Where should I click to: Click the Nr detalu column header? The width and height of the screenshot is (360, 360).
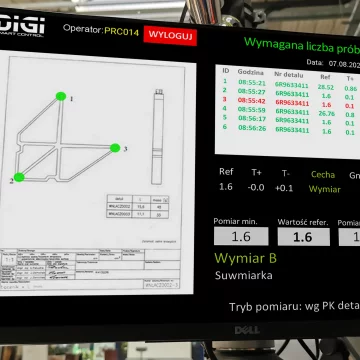pos(289,75)
